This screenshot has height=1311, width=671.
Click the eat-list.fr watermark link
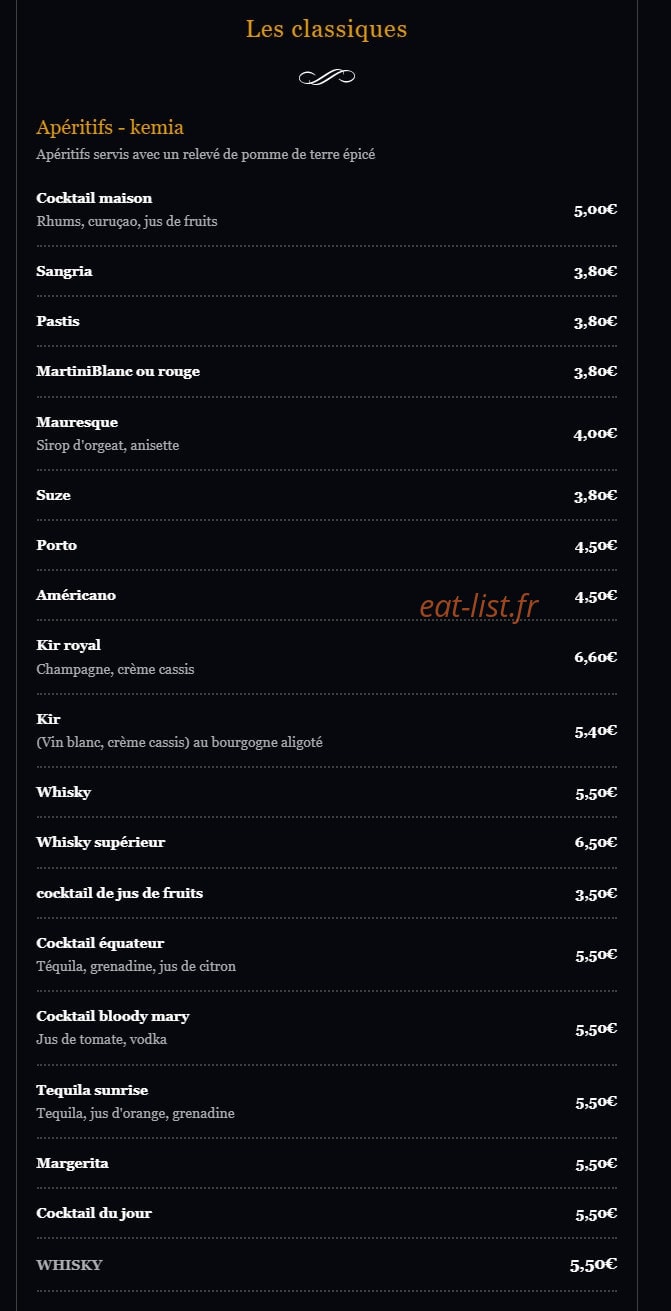click(479, 606)
